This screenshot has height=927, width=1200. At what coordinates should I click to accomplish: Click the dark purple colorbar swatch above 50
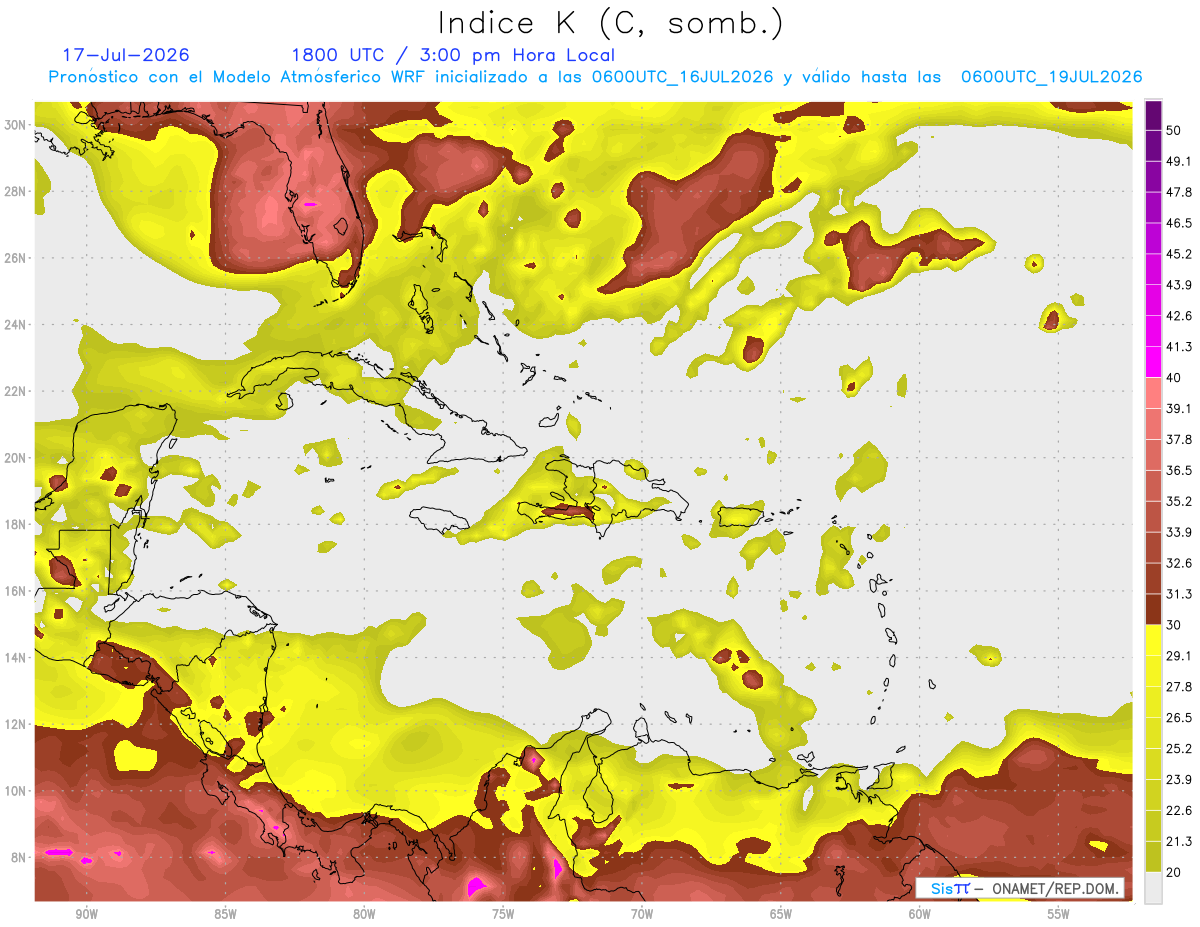click(1153, 115)
